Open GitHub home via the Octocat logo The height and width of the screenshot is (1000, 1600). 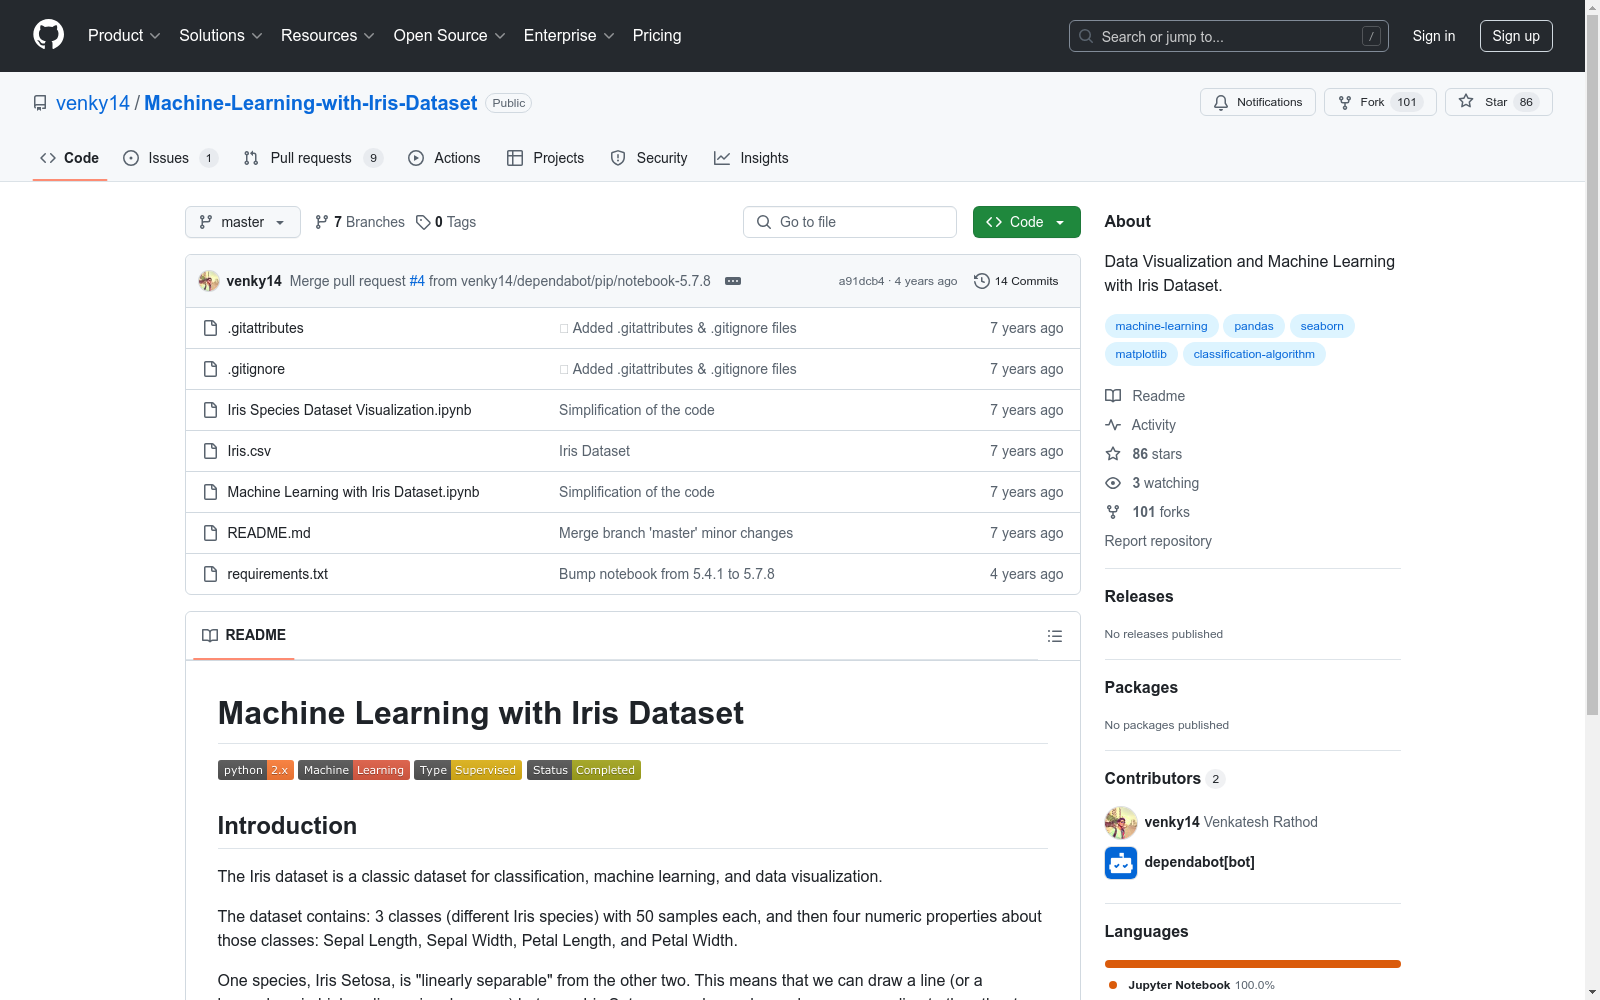coord(48,35)
